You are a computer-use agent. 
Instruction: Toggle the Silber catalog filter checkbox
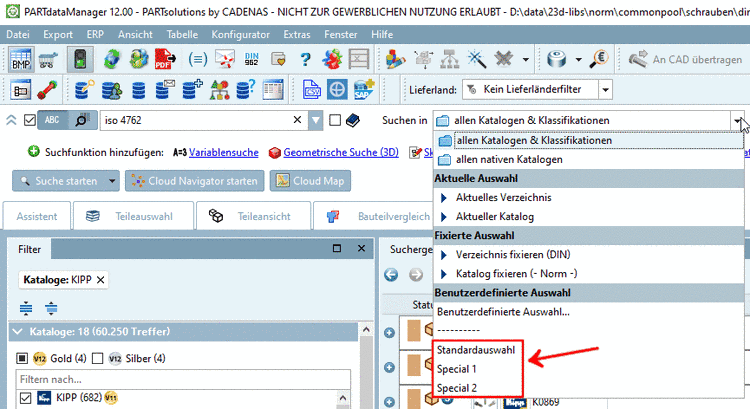pos(98,358)
